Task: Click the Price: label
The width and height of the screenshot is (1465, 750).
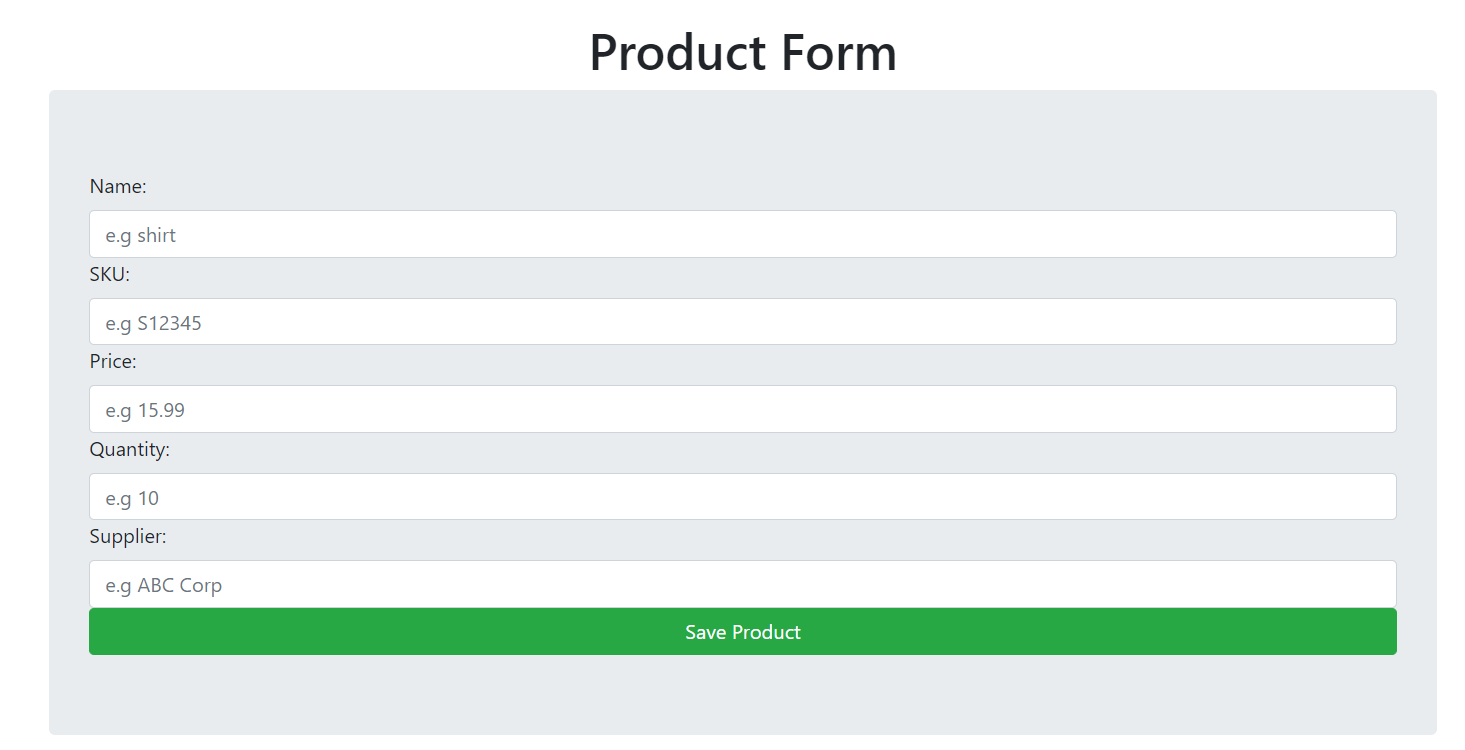Action: coord(112,361)
